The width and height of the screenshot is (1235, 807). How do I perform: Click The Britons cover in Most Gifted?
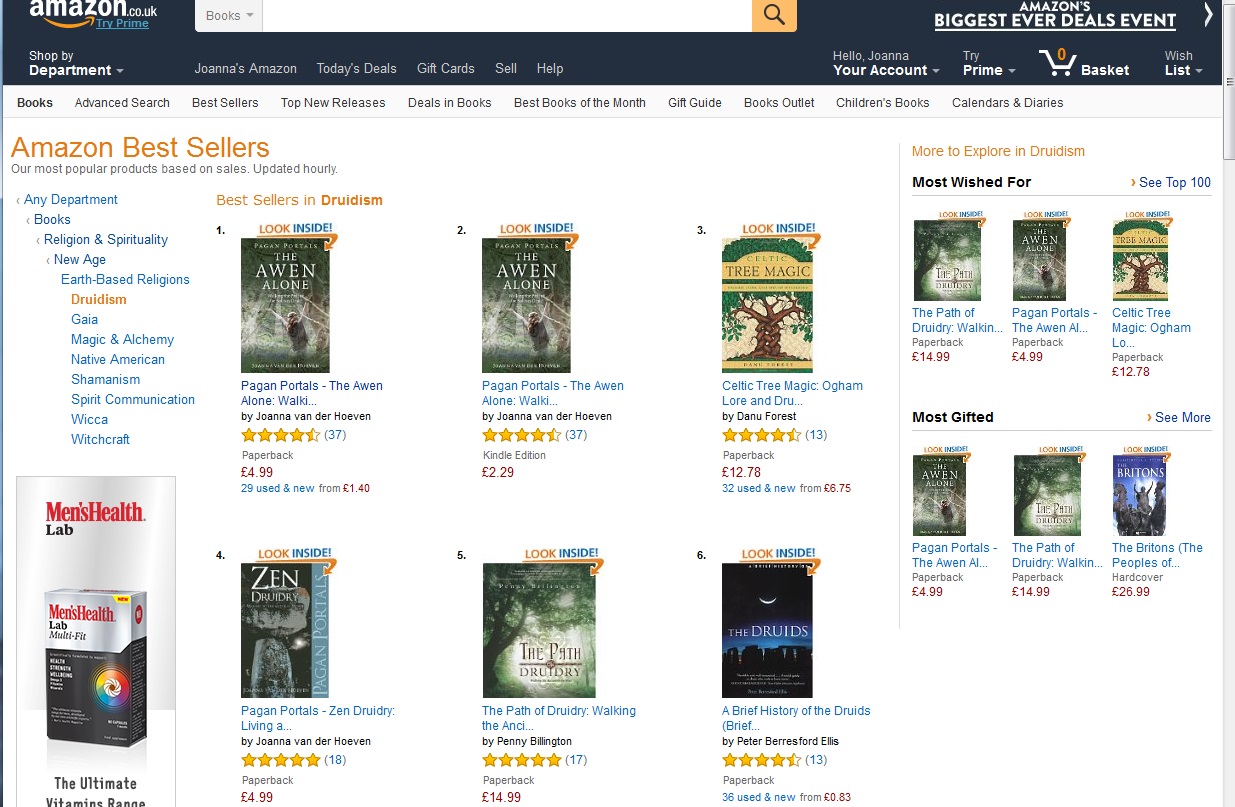click(x=1139, y=494)
